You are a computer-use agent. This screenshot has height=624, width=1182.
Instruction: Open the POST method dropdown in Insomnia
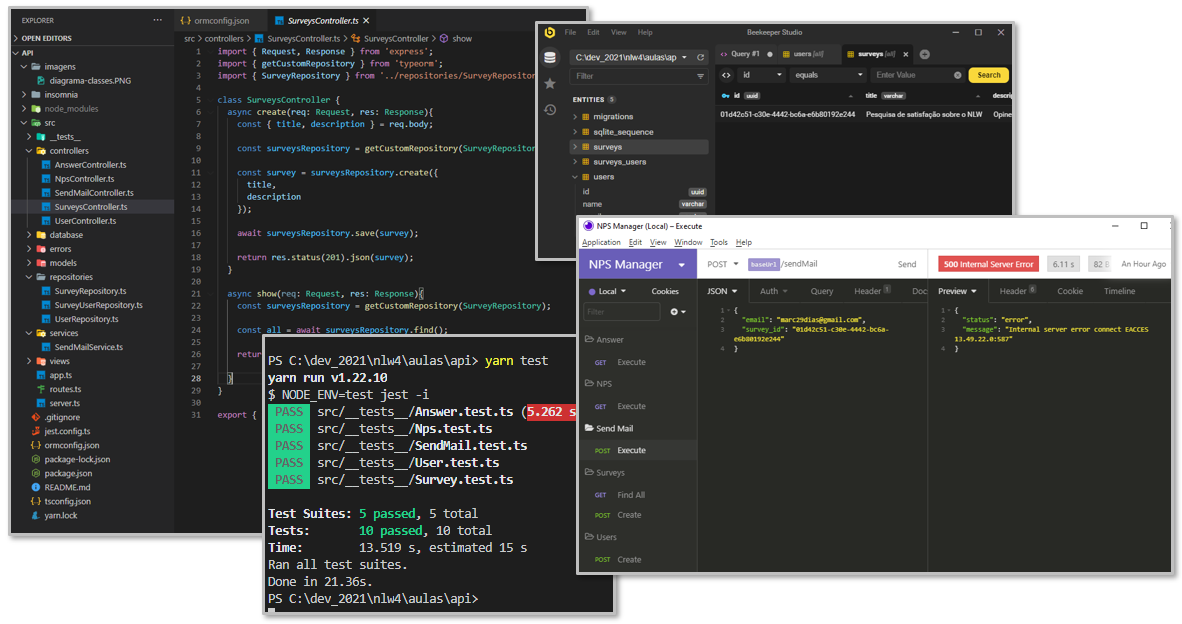pyautogui.click(x=722, y=265)
